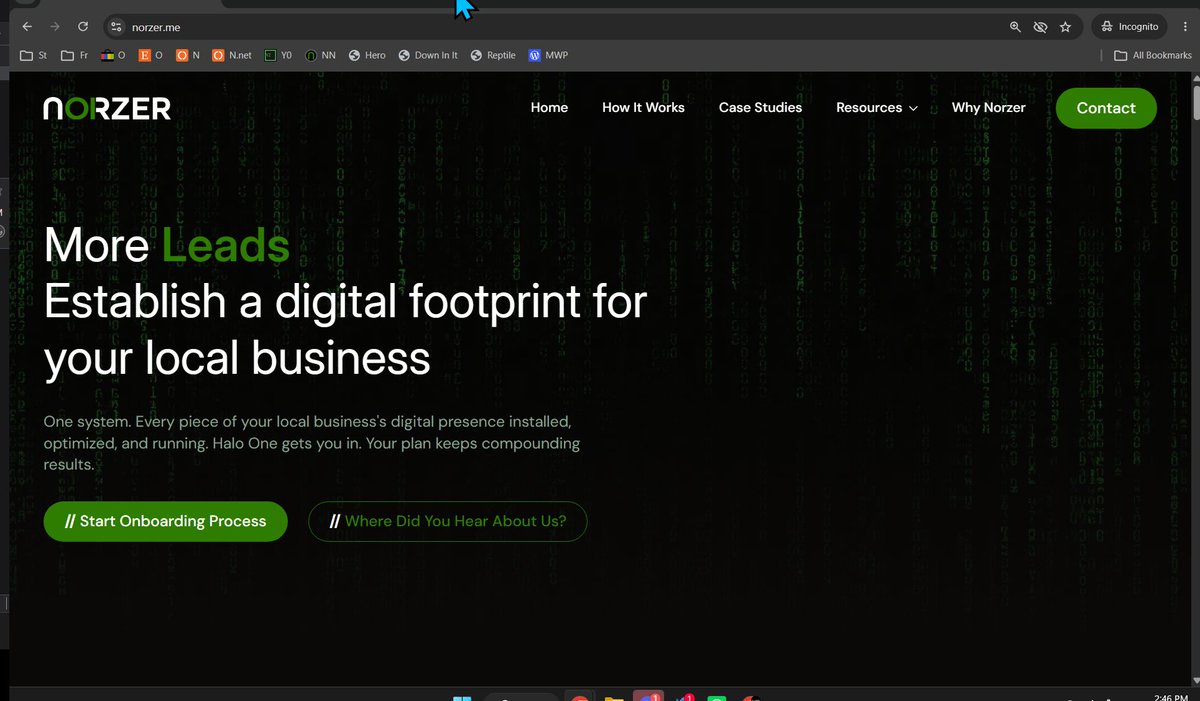Go back using the browser back arrow

[x=27, y=27]
